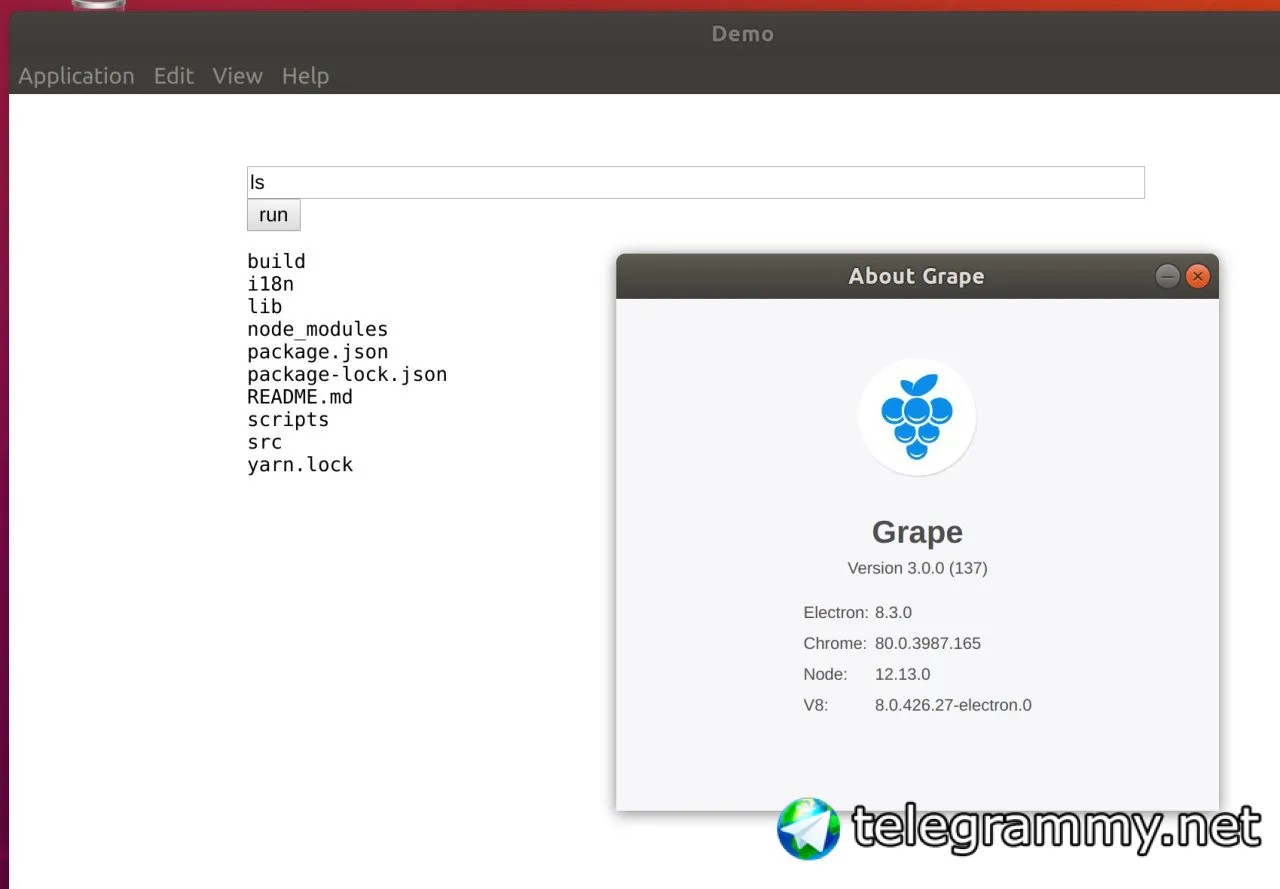The image size is (1280, 889).
Task: Click the 'Version 3.0.0 (137)' text
Action: point(917,568)
